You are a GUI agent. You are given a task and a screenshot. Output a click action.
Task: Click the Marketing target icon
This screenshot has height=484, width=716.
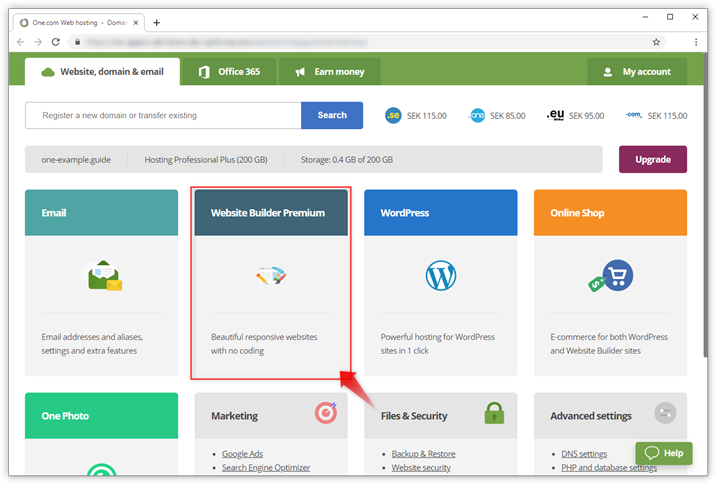326,412
